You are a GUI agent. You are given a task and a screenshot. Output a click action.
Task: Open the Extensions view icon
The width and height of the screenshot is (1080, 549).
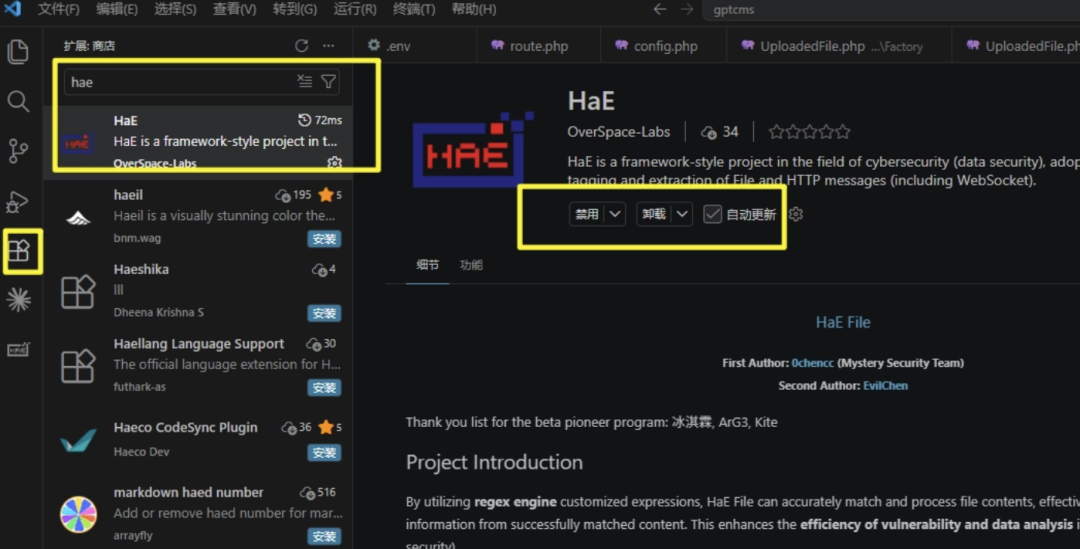(x=19, y=251)
